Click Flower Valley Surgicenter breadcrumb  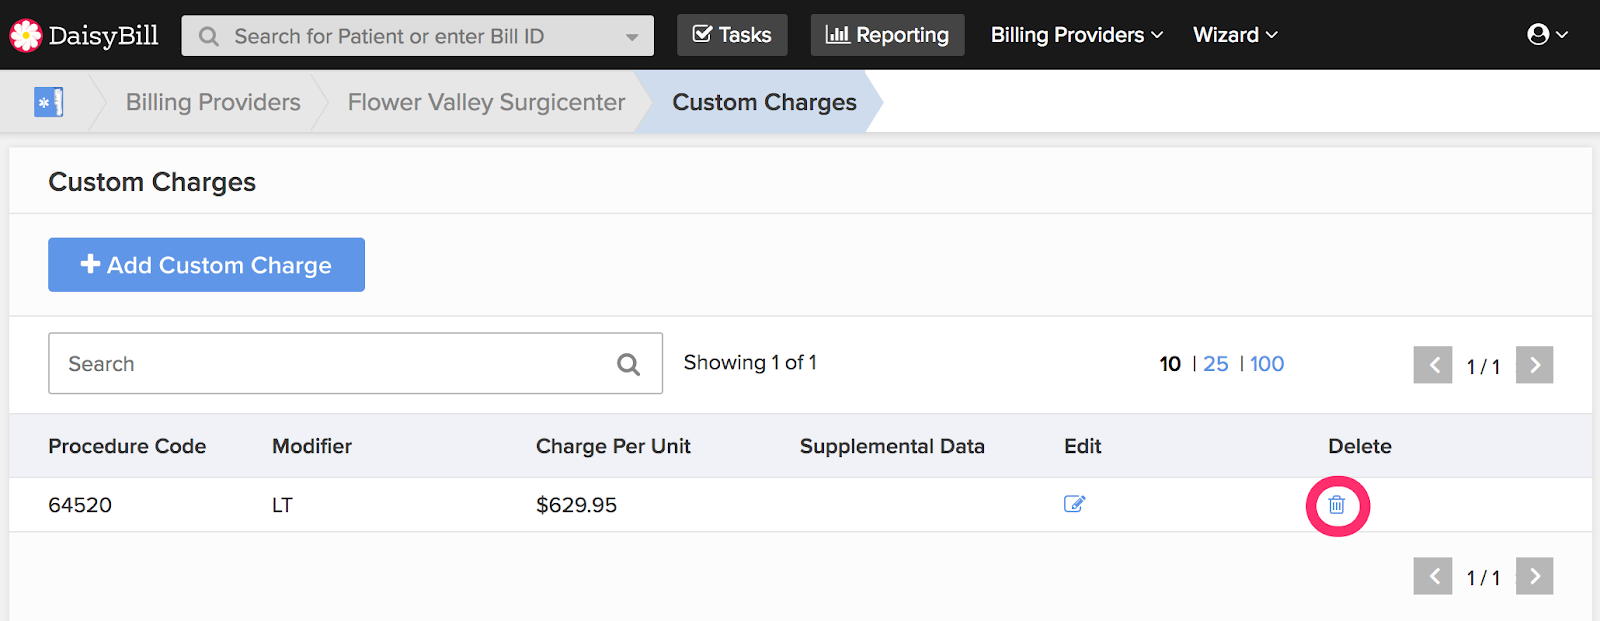pos(486,102)
